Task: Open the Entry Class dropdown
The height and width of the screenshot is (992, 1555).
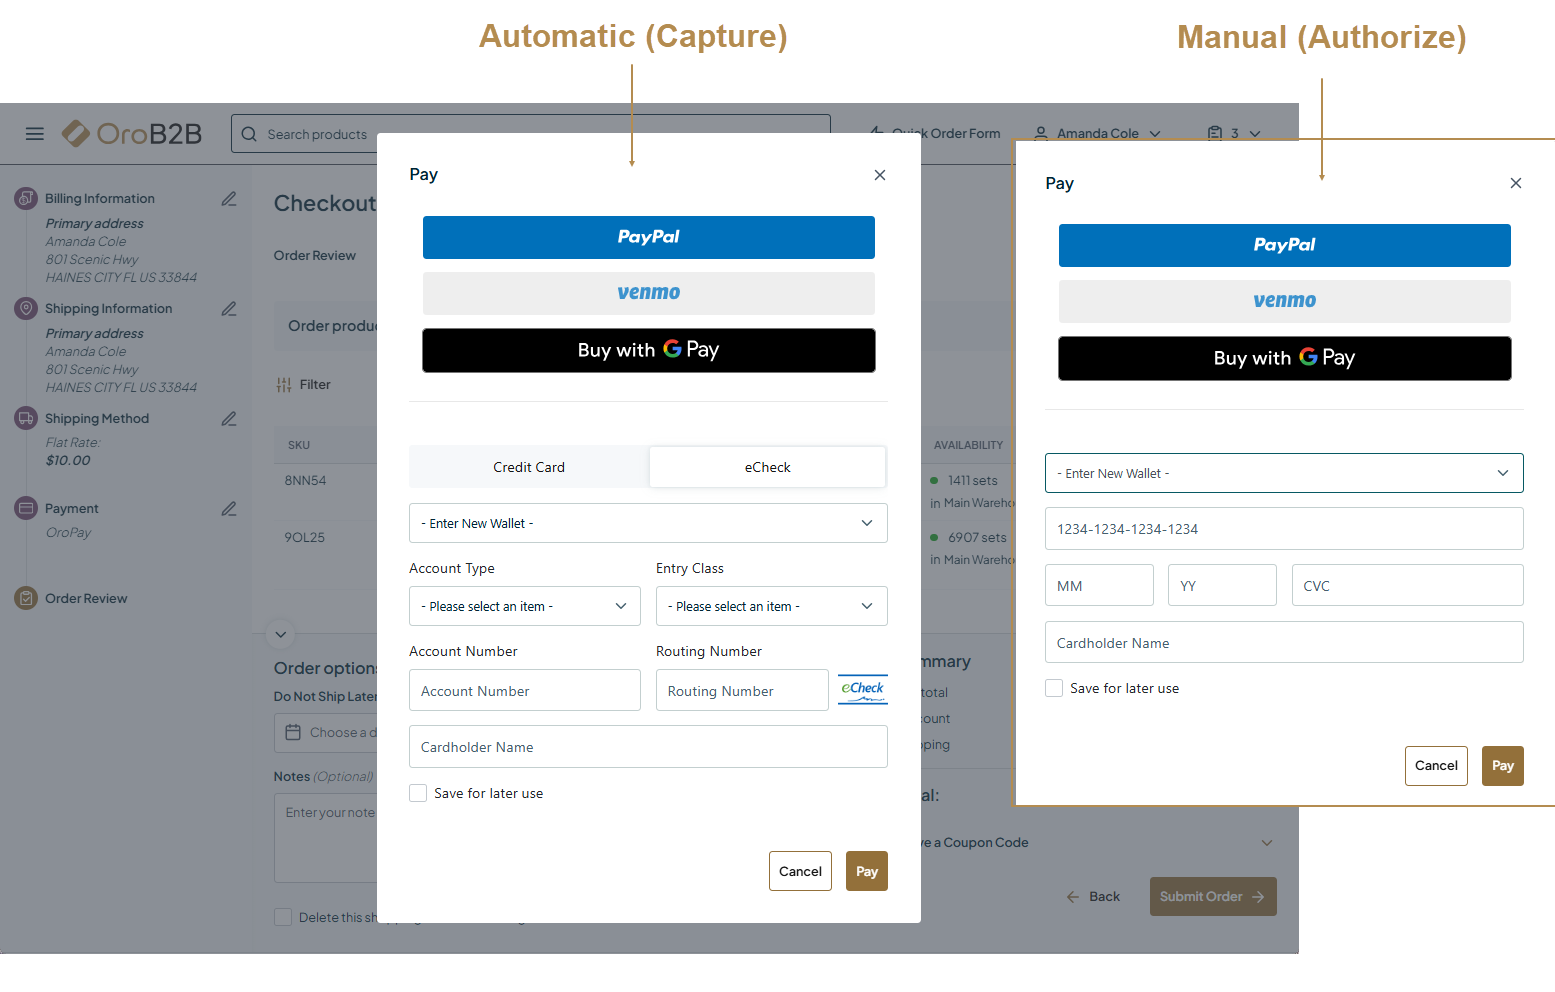Action: pos(771,606)
